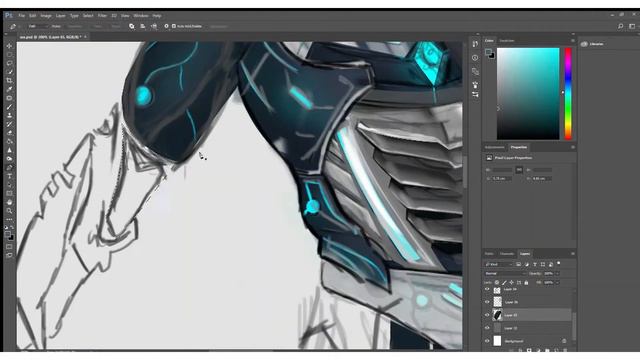The width and height of the screenshot is (640, 360).
Task: Click the path operations icon in options bar
Action: point(132,26)
